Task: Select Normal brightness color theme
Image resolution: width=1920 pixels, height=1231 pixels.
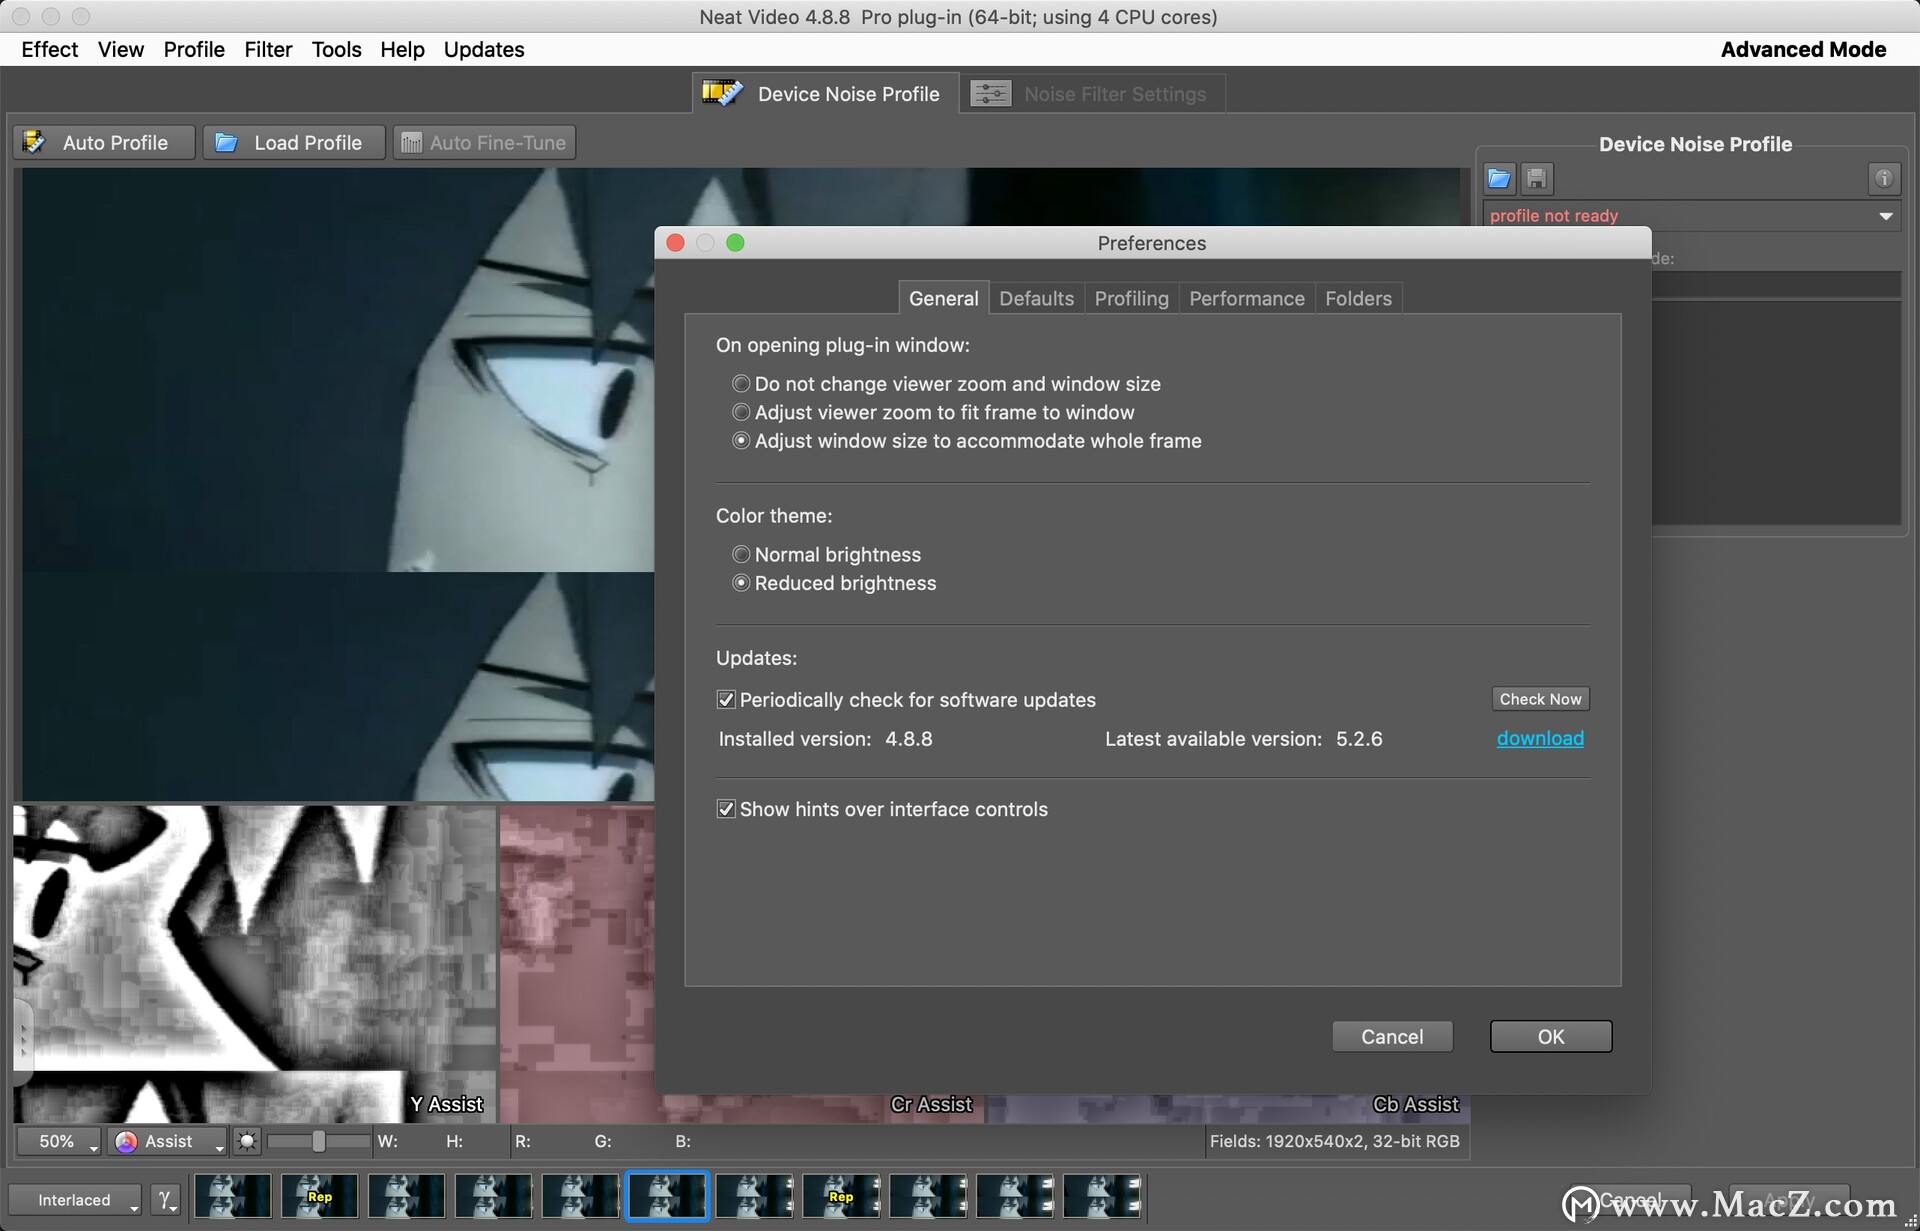Action: pyautogui.click(x=741, y=555)
